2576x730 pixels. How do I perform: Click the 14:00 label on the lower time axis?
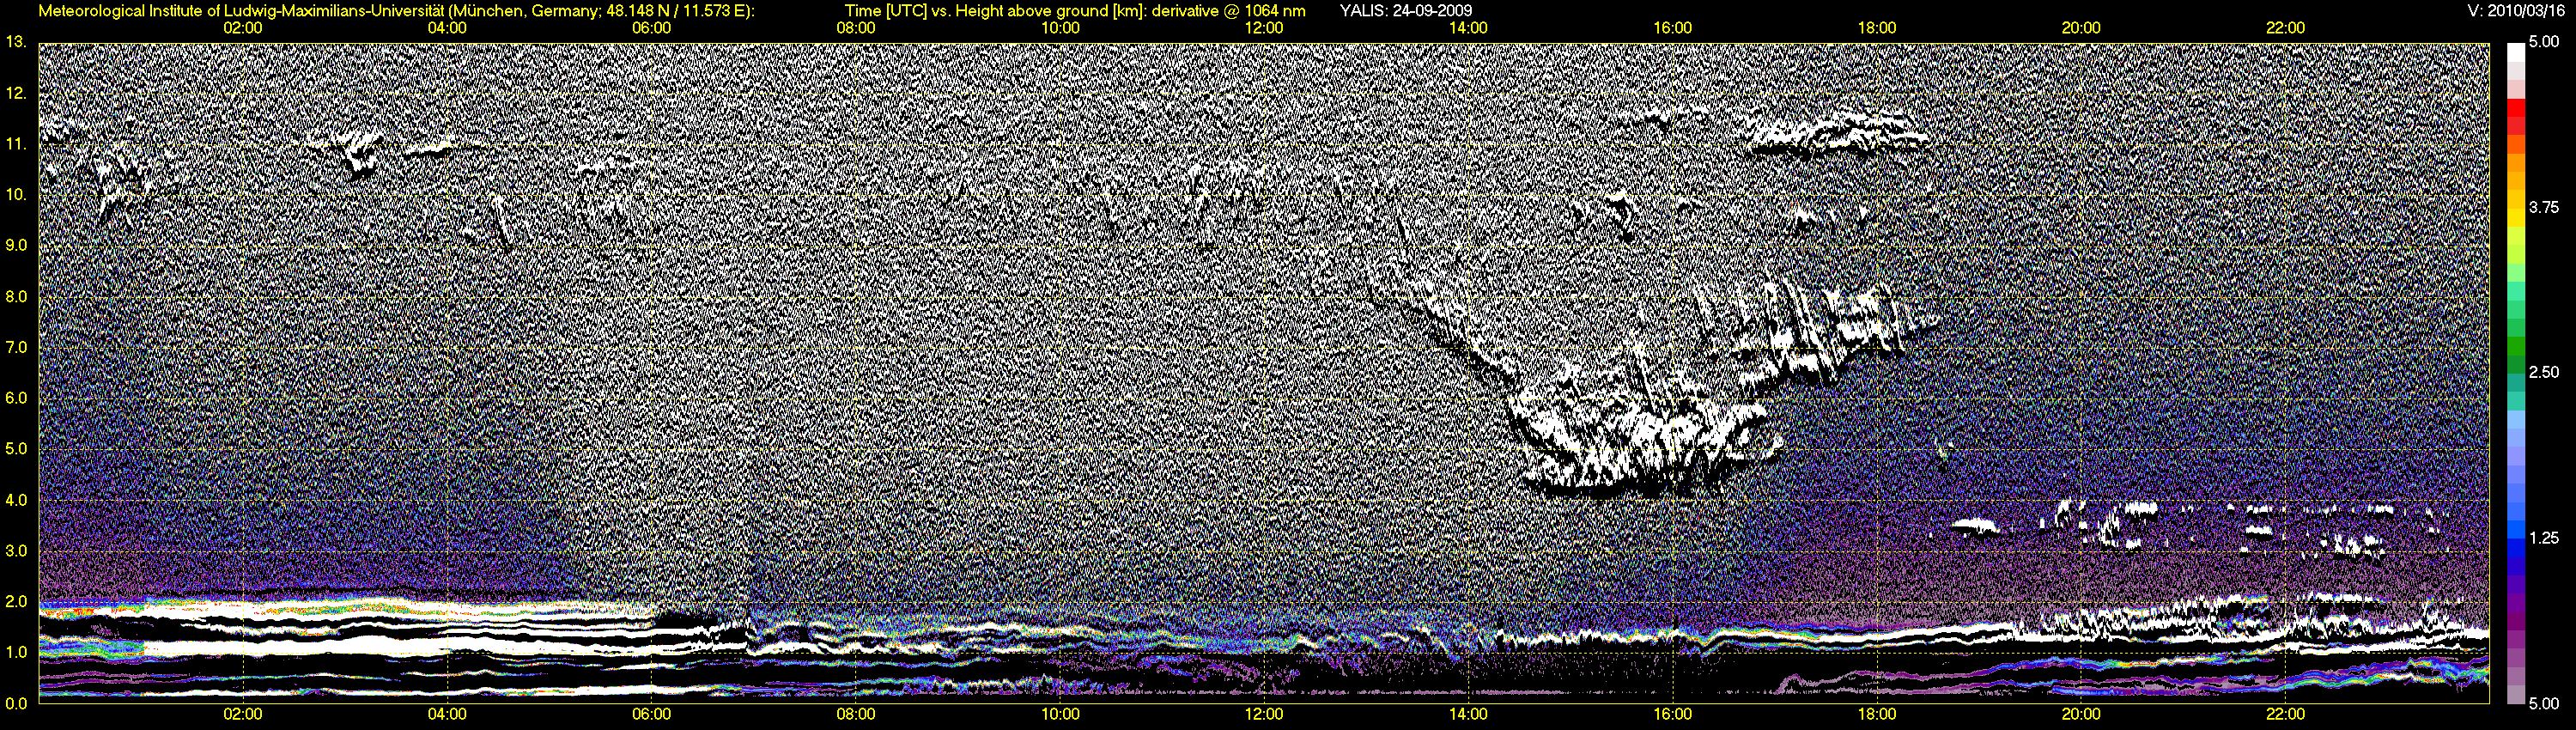tap(1468, 714)
